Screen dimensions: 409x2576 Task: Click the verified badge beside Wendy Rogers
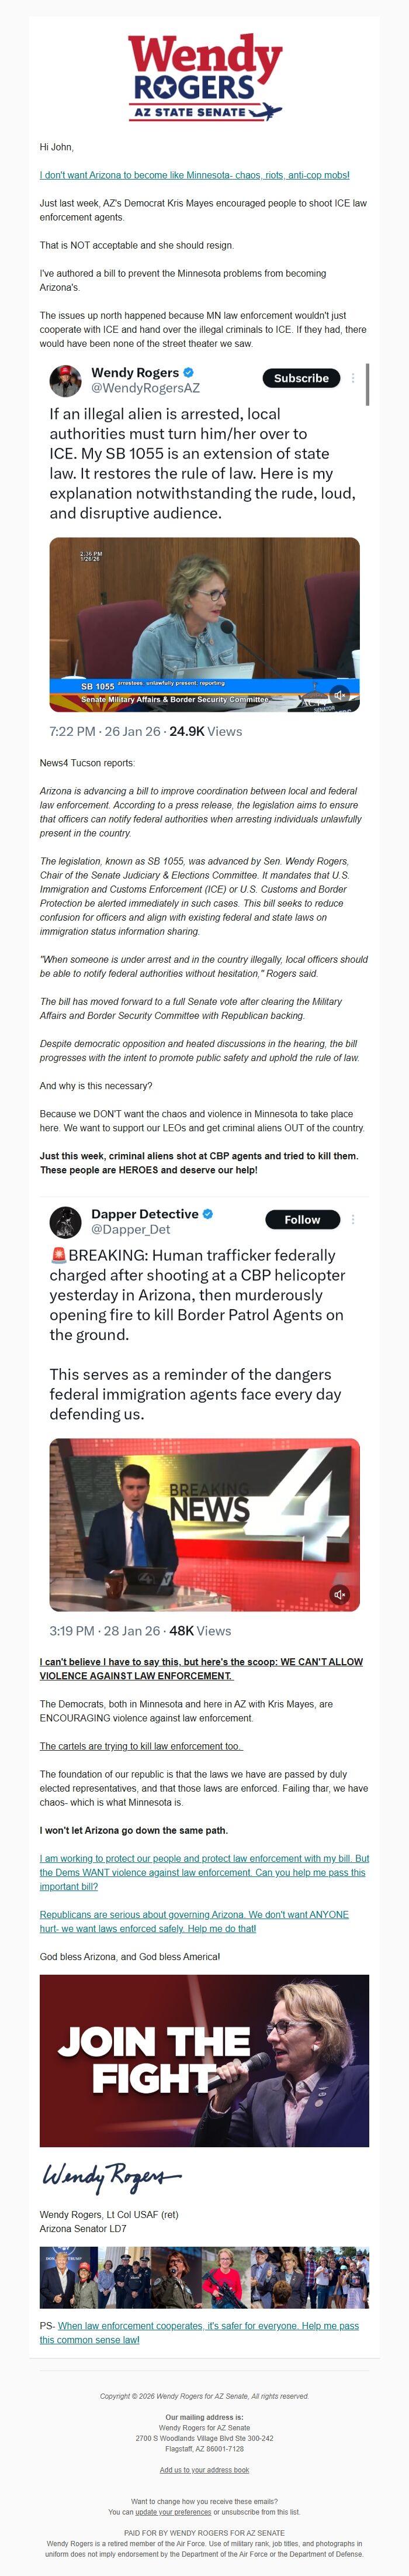coord(189,372)
